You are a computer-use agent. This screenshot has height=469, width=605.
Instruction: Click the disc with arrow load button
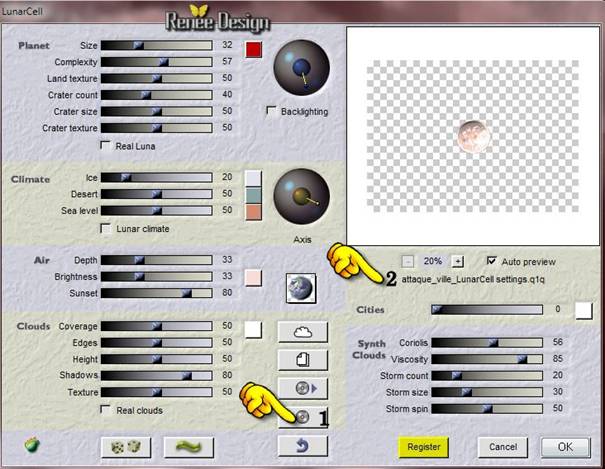click(303, 388)
